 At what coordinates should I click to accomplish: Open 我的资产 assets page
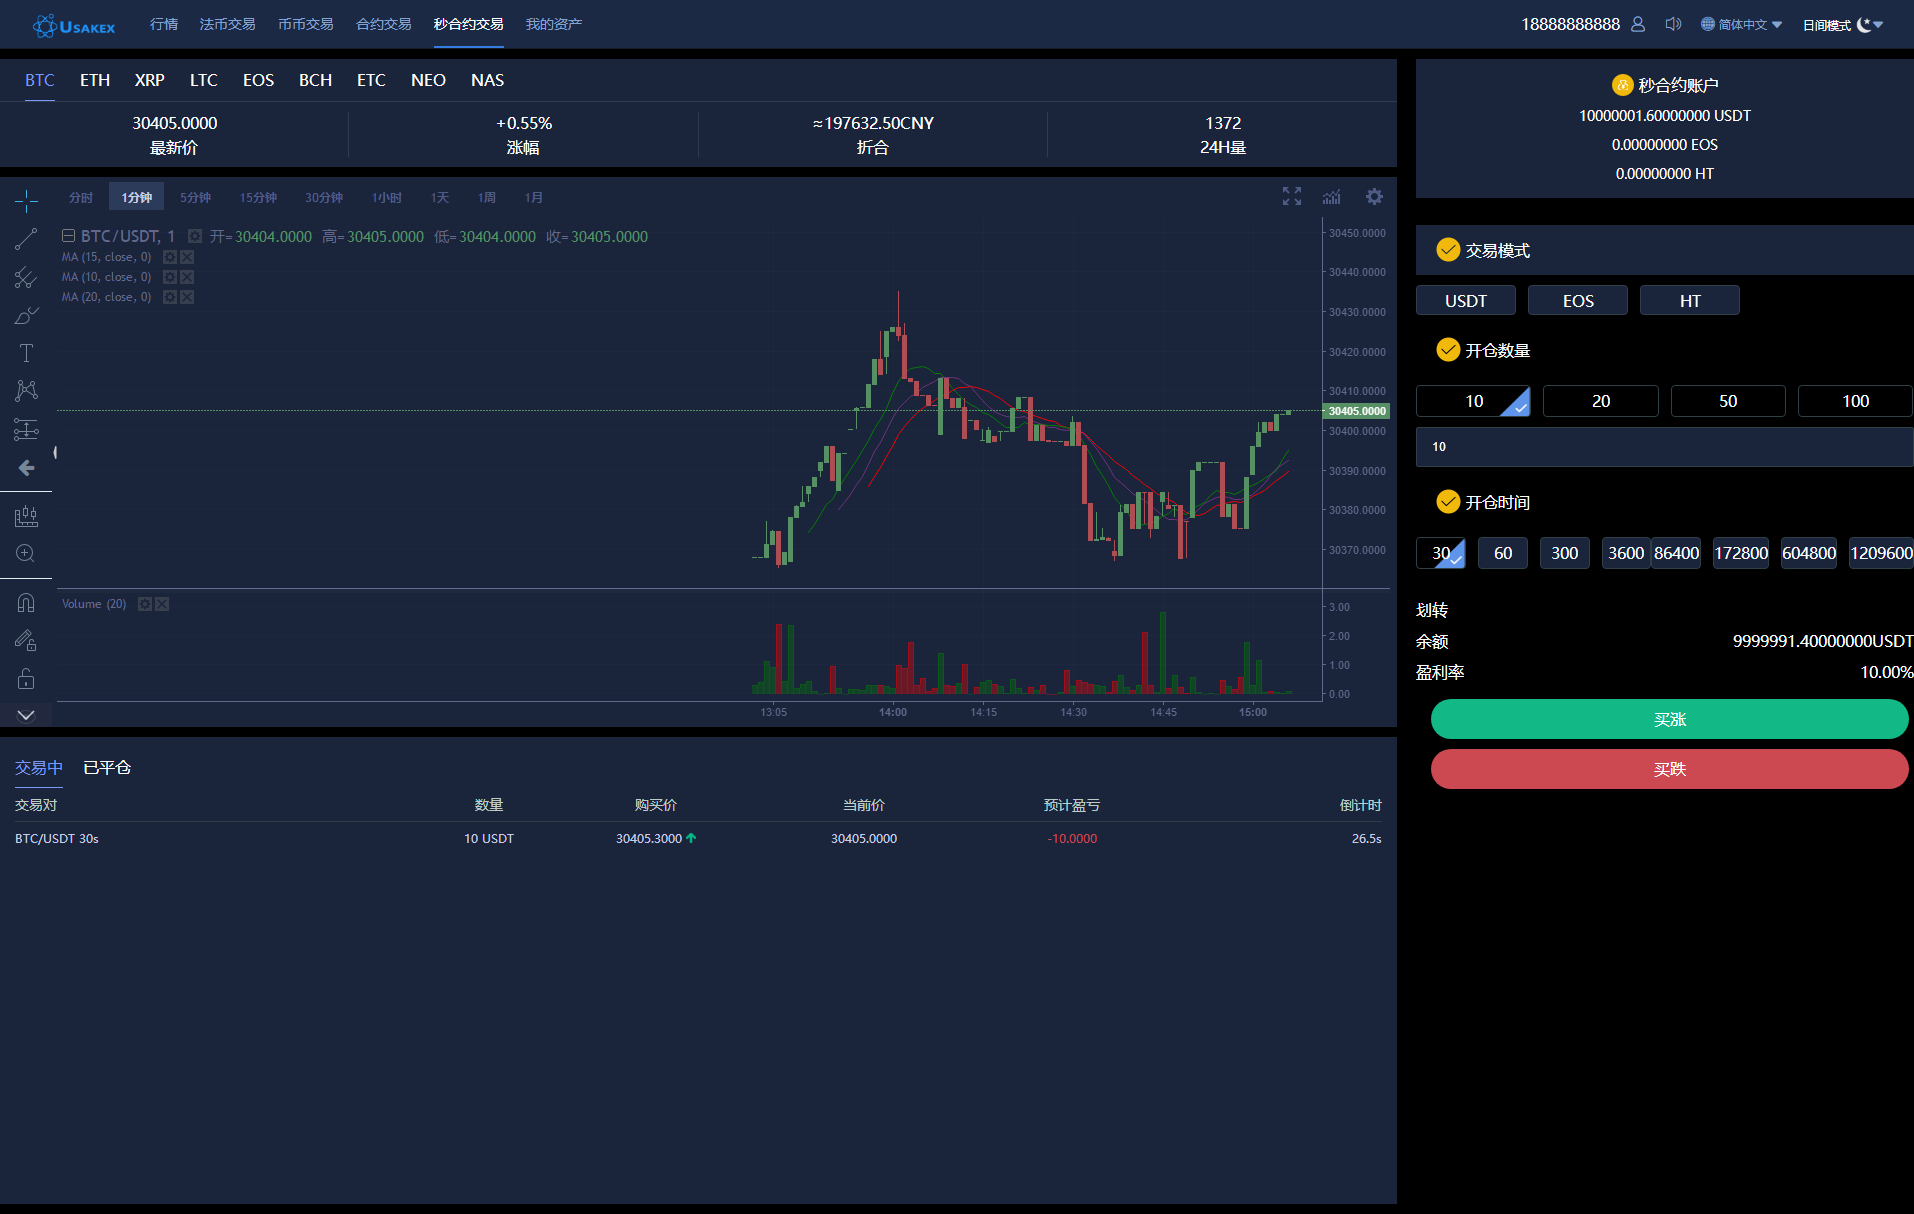point(554,24)
